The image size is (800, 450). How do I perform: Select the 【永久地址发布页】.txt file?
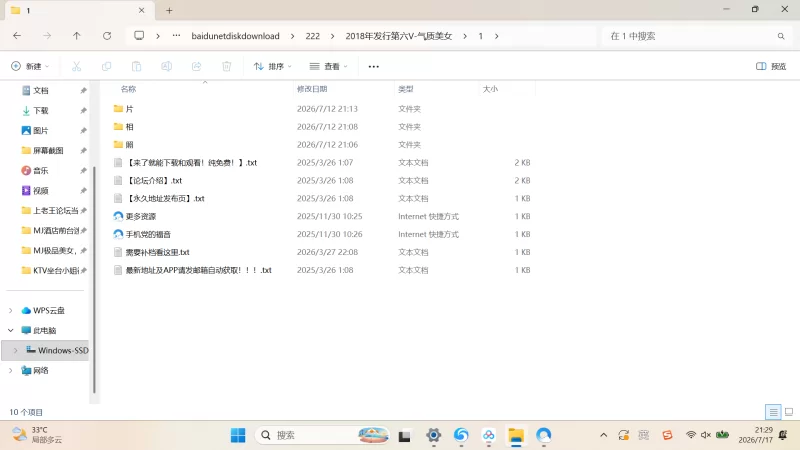coord(165,198)
